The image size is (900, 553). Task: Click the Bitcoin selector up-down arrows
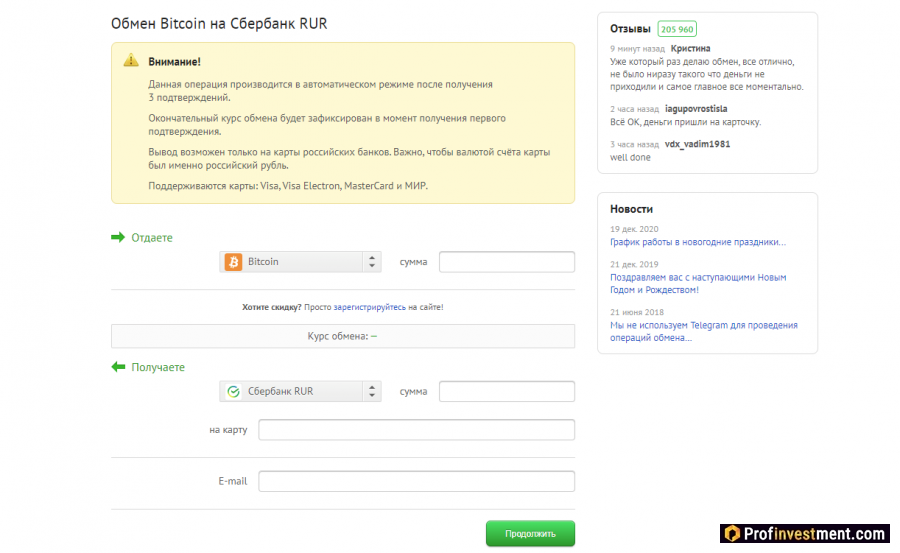tap(372, 262)
